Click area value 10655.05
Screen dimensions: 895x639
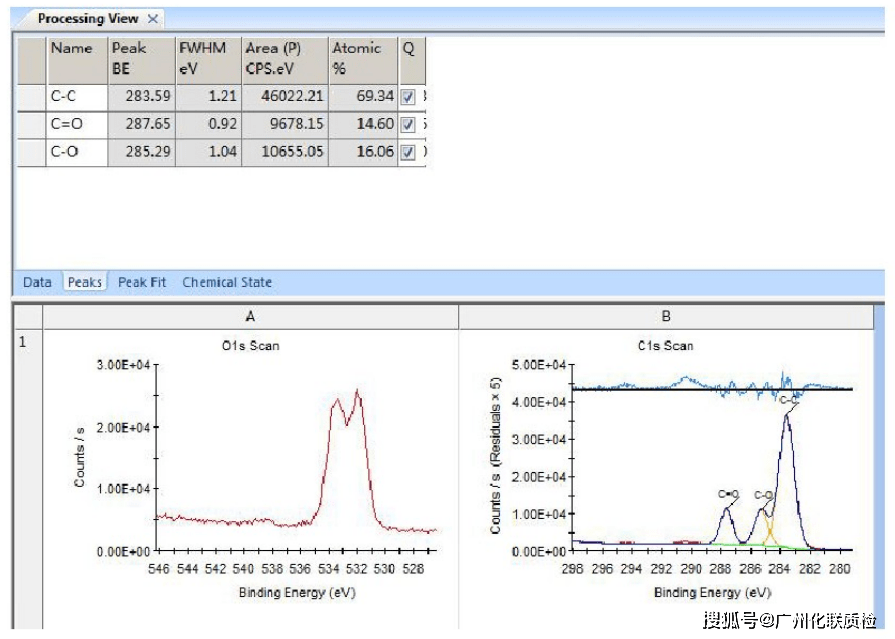[x=285, y=152]
